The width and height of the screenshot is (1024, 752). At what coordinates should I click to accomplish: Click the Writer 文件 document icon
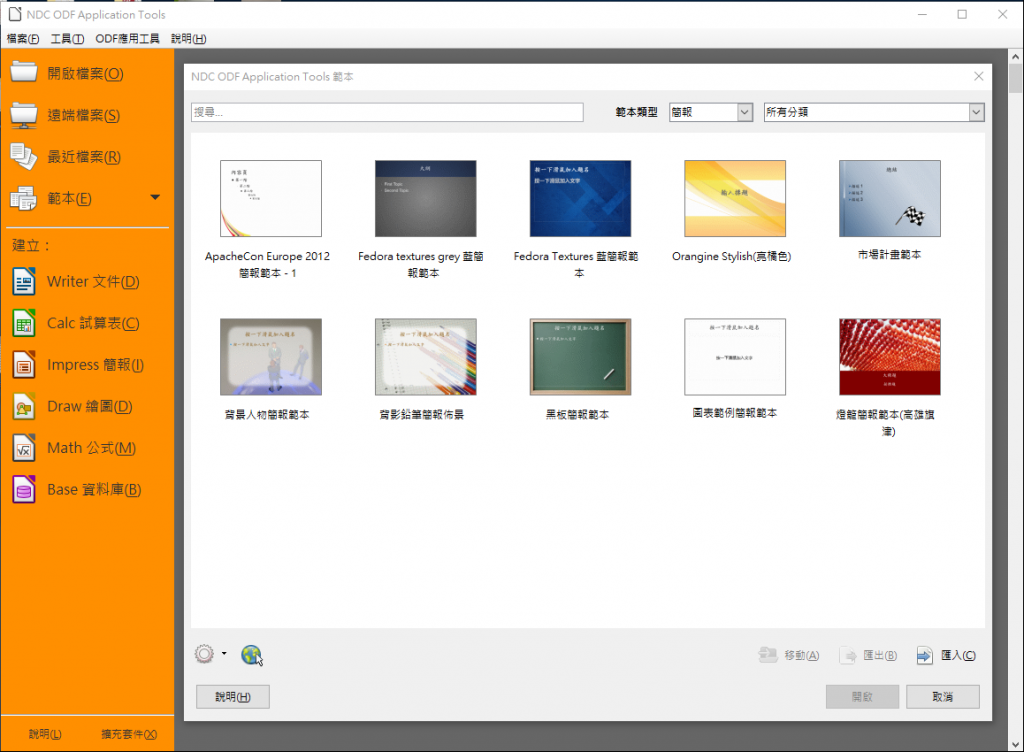24,282
